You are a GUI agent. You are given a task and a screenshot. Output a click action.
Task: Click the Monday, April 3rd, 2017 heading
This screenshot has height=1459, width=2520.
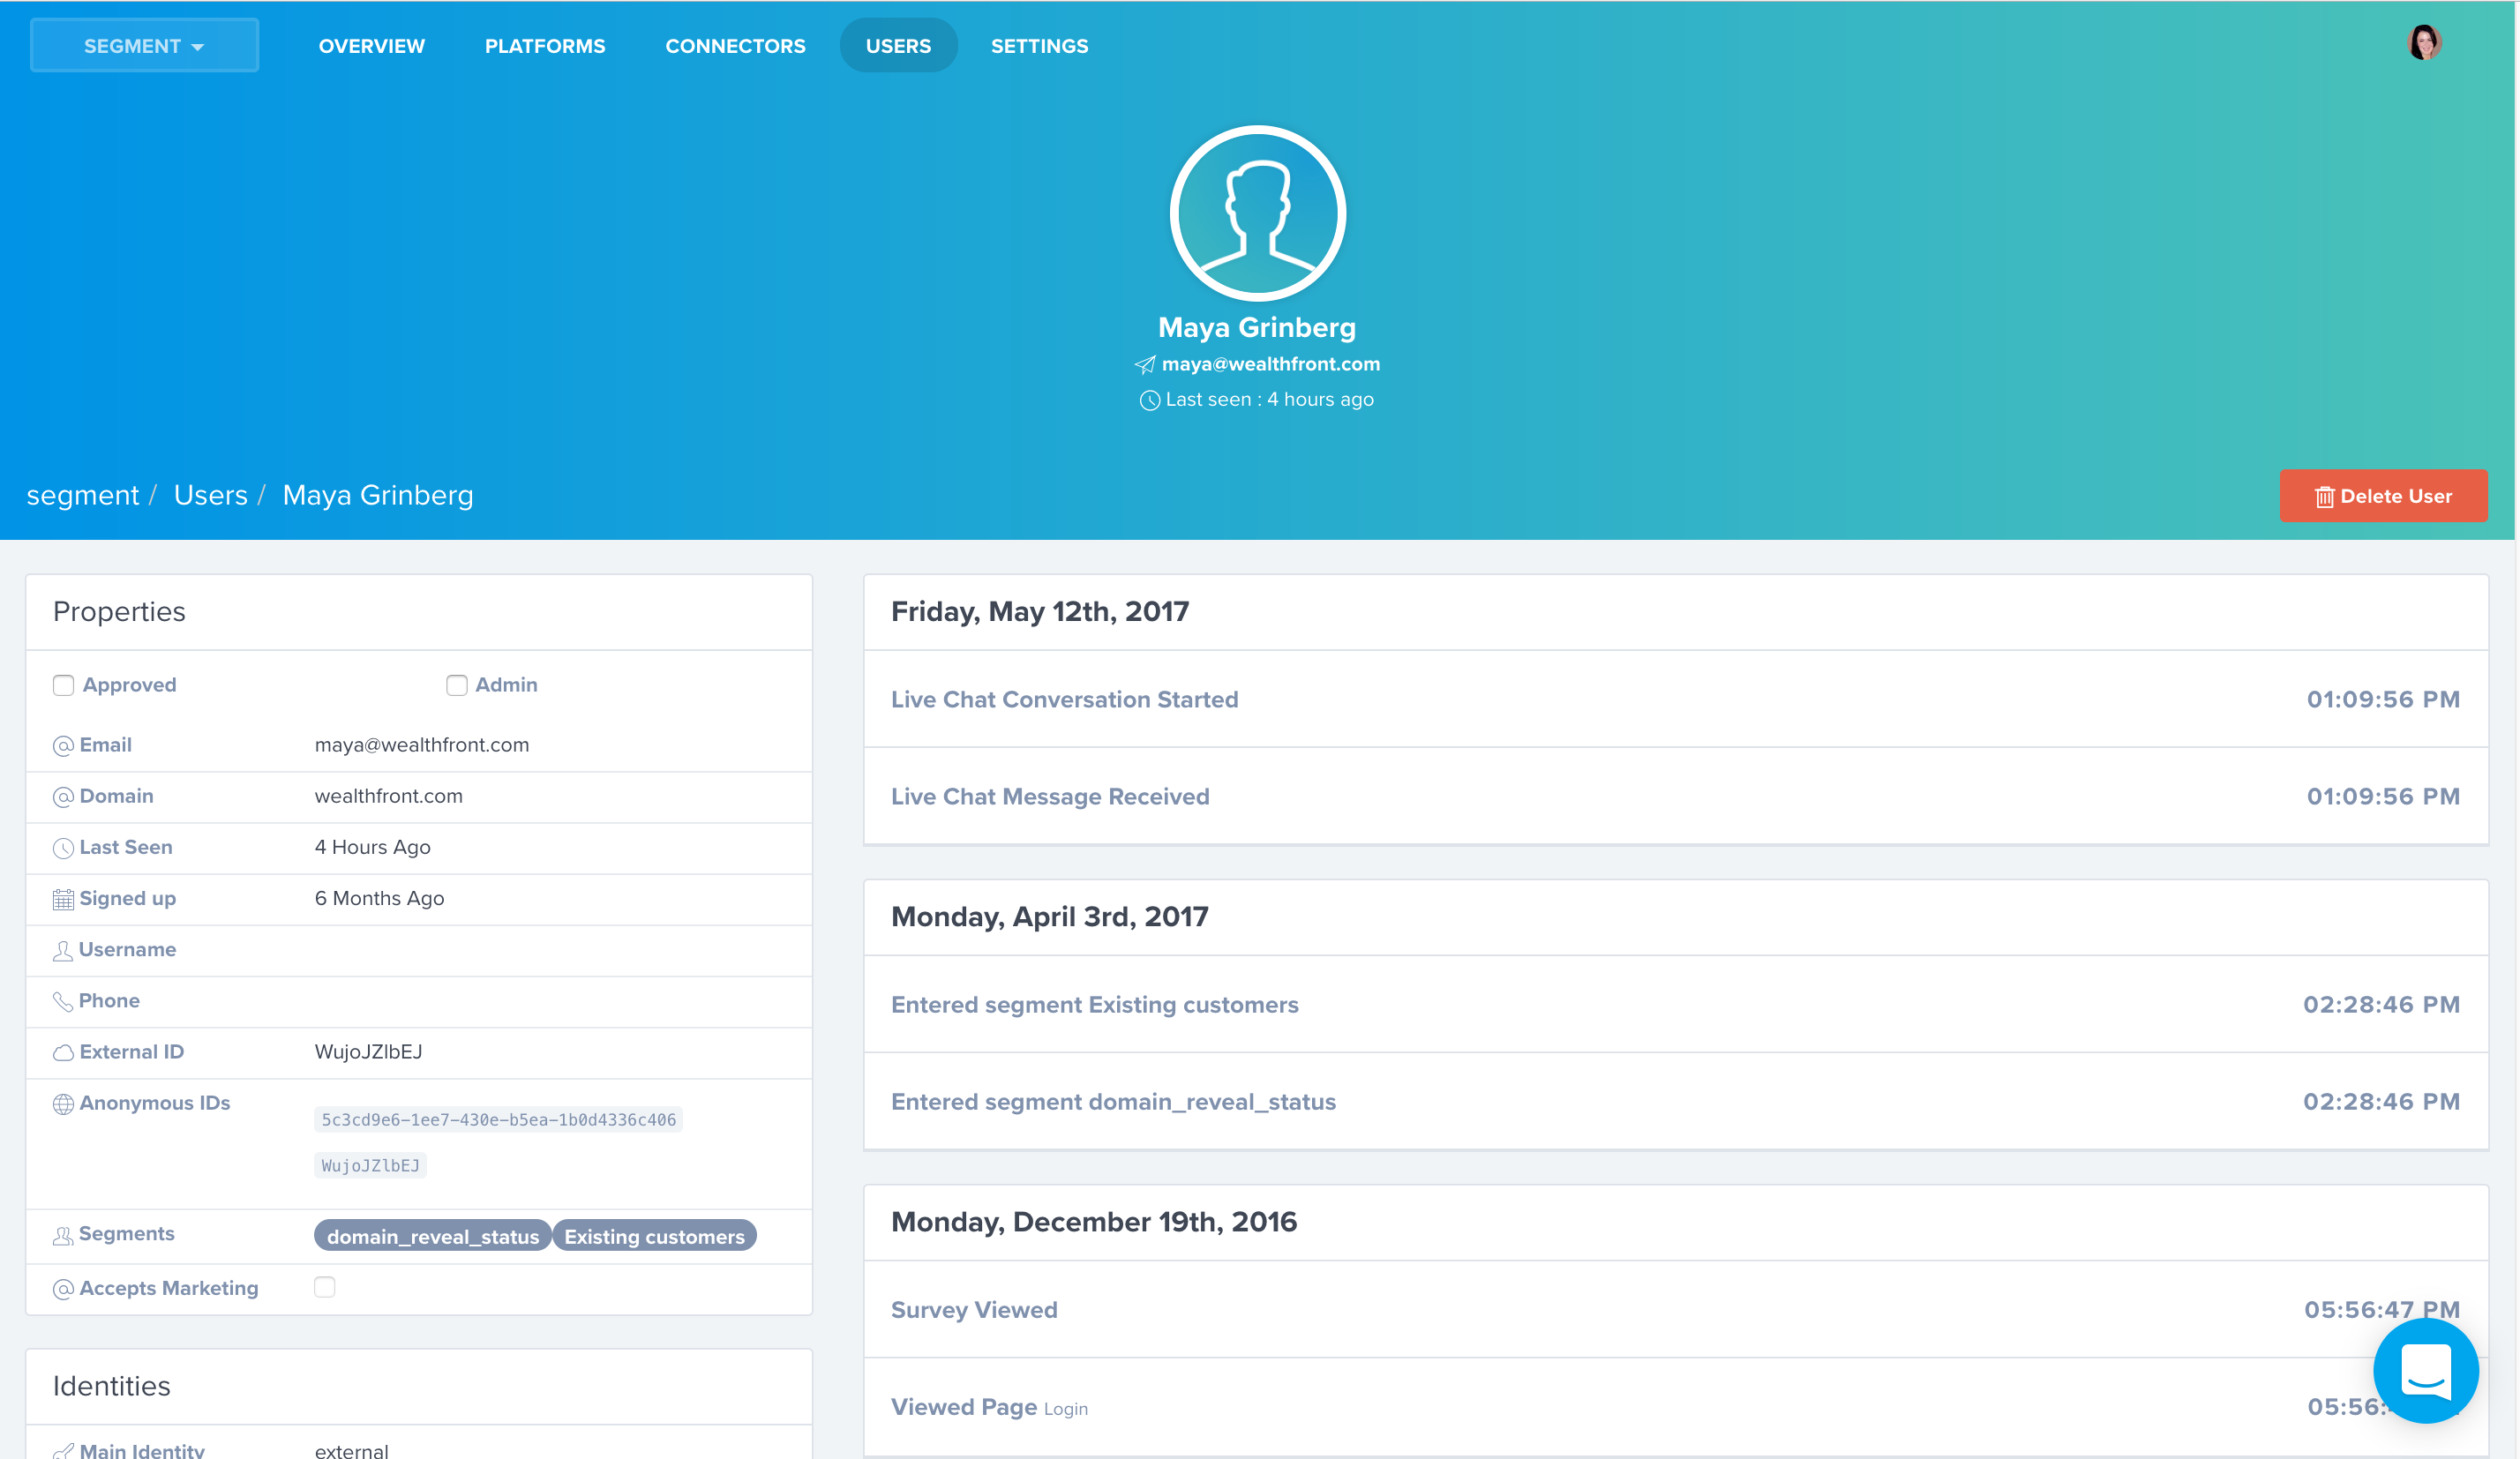click(x=1049, y=916)
